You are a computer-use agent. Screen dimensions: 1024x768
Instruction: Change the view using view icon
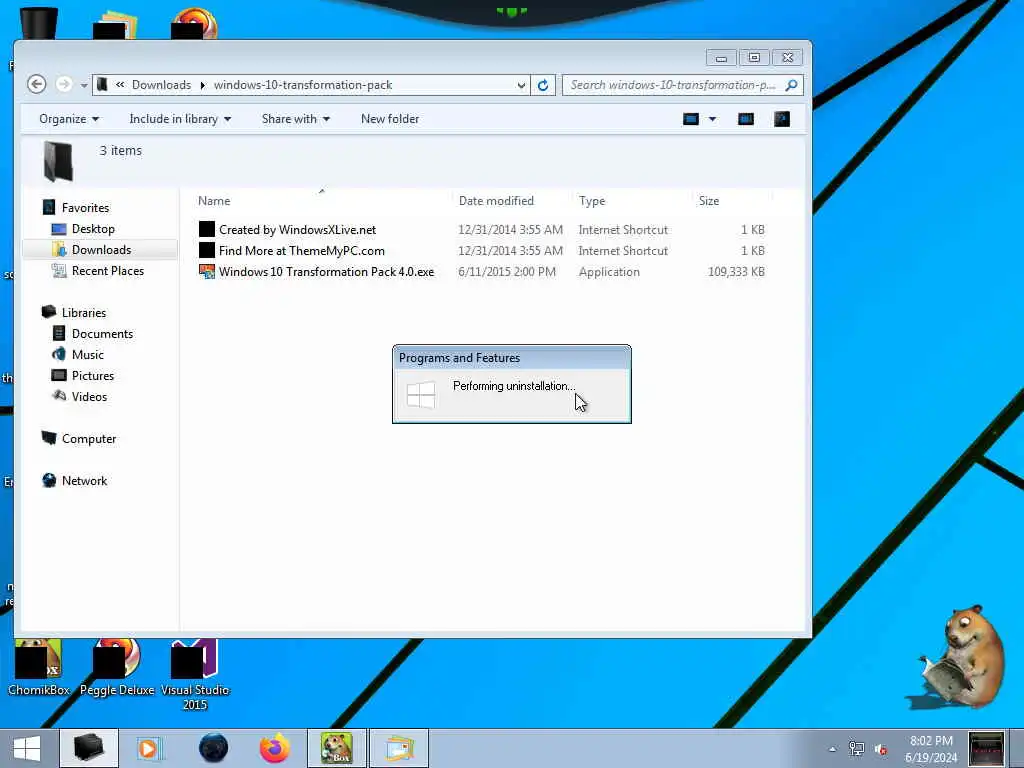691,119
